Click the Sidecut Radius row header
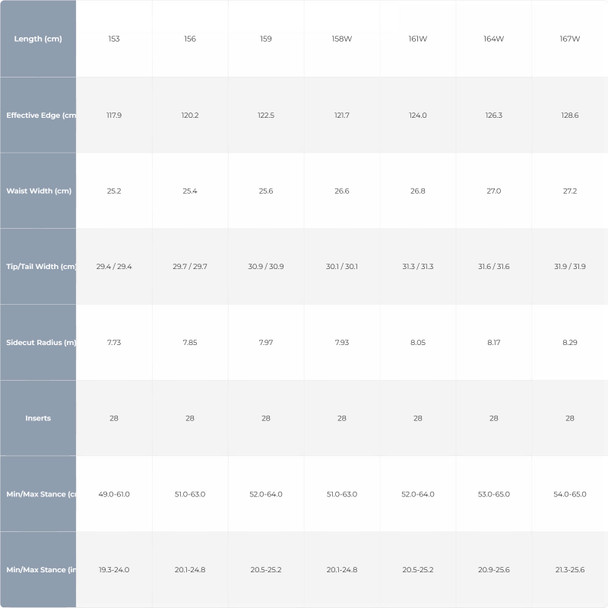This screenshot has height=608, width=608. click(40, 342)
